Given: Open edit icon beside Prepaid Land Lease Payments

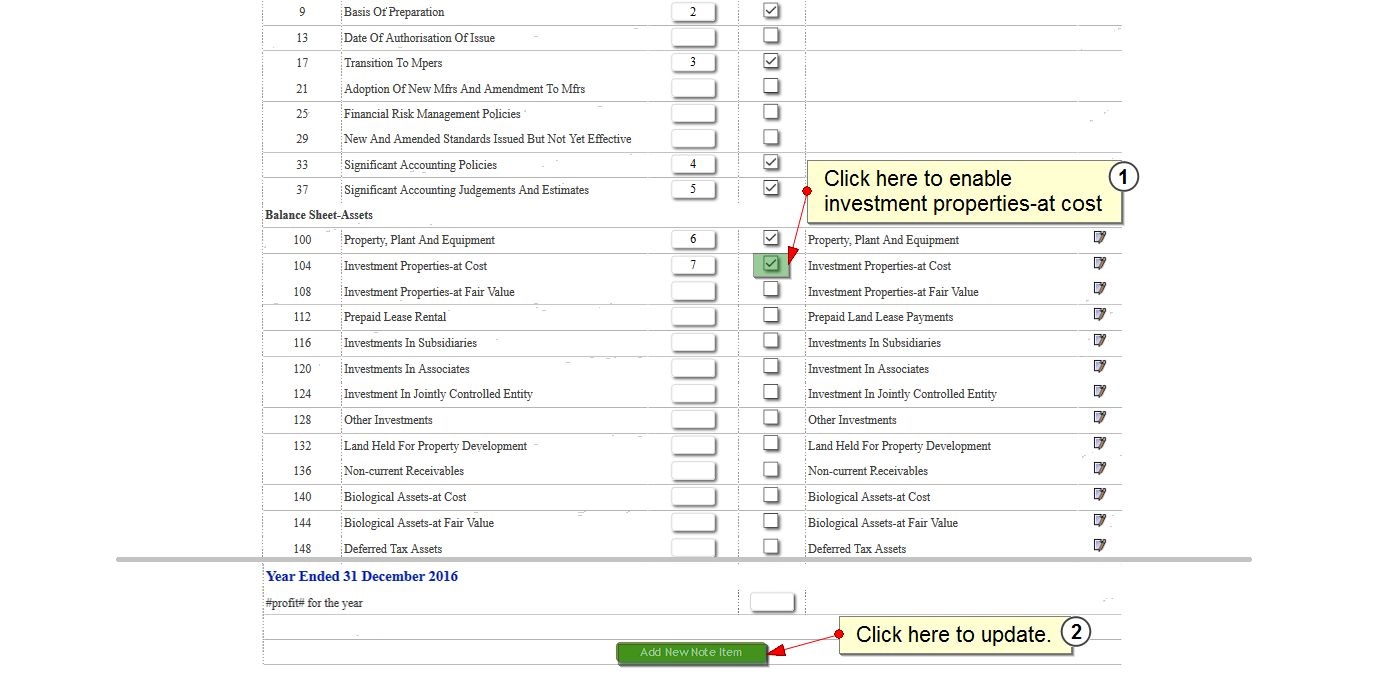Looking at the screenshot, I should pyautogui.click(x=1100, y=315).
